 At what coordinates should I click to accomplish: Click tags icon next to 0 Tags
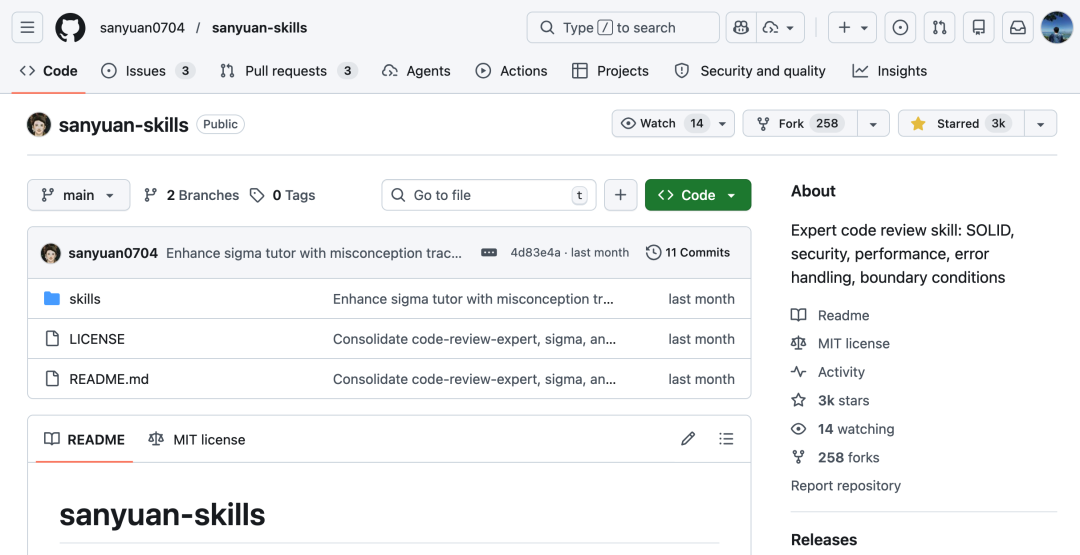pos(257,196)
